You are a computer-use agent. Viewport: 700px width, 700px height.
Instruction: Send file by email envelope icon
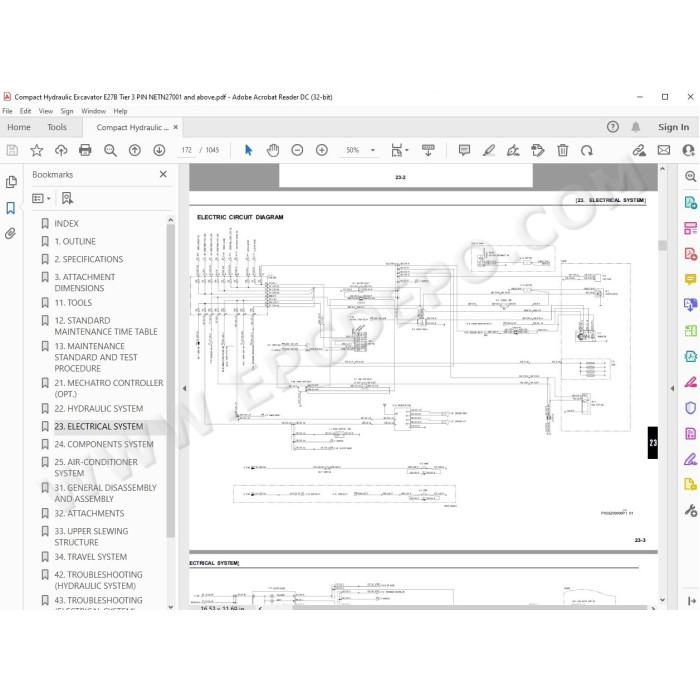[x=664, y=150]
